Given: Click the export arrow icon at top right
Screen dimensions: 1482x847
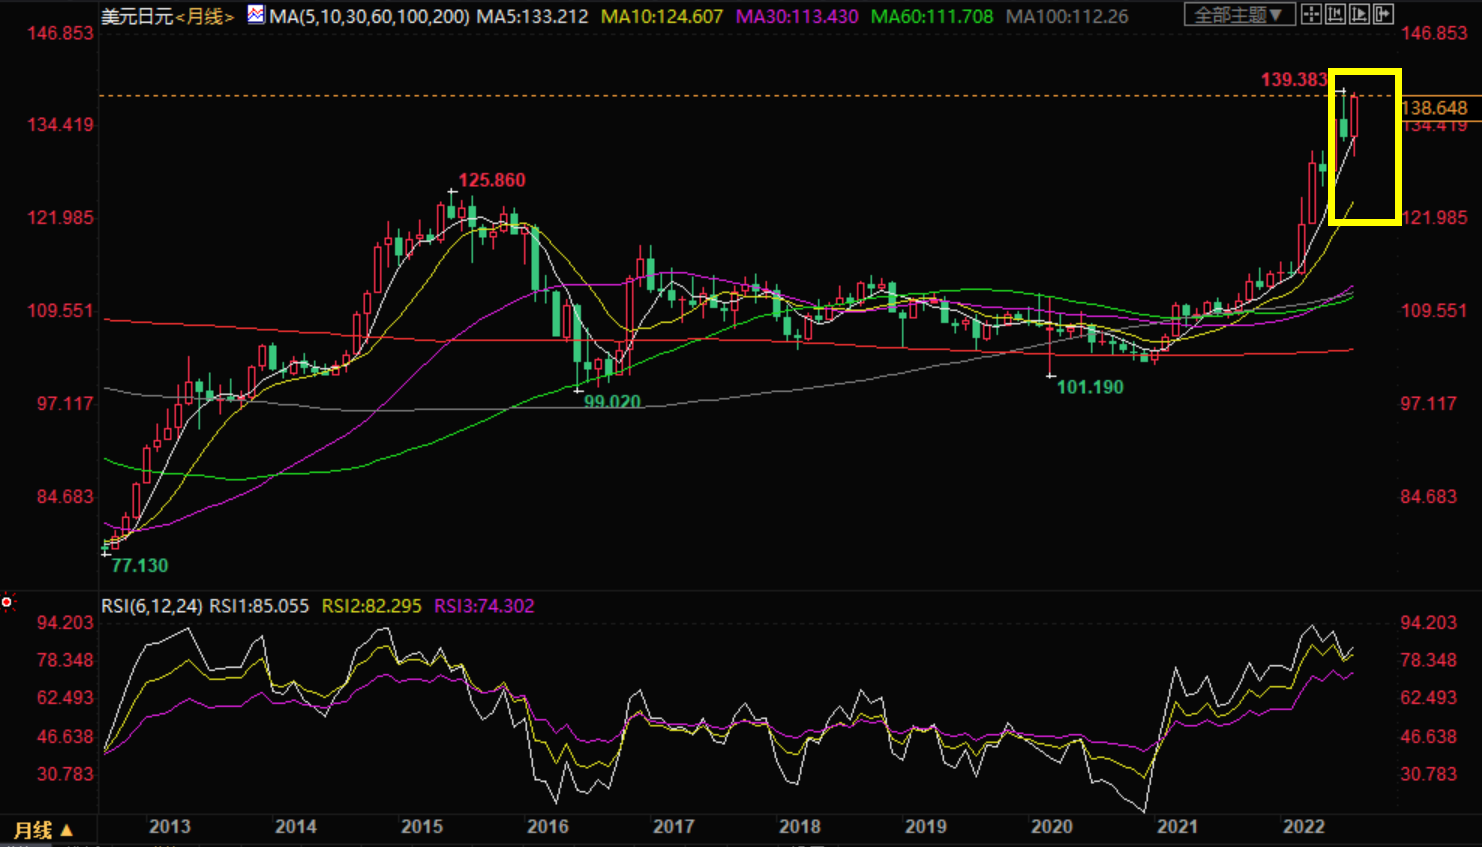Looking at the screenshot, I should pyautogui.click(x=1384, y=14).
